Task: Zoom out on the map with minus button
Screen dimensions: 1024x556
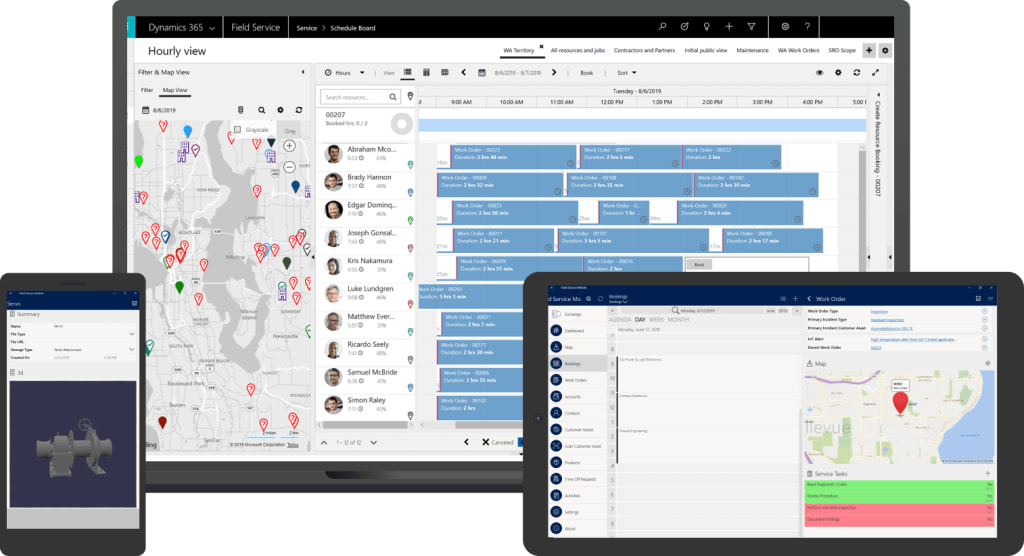Action: click(289, 167)
